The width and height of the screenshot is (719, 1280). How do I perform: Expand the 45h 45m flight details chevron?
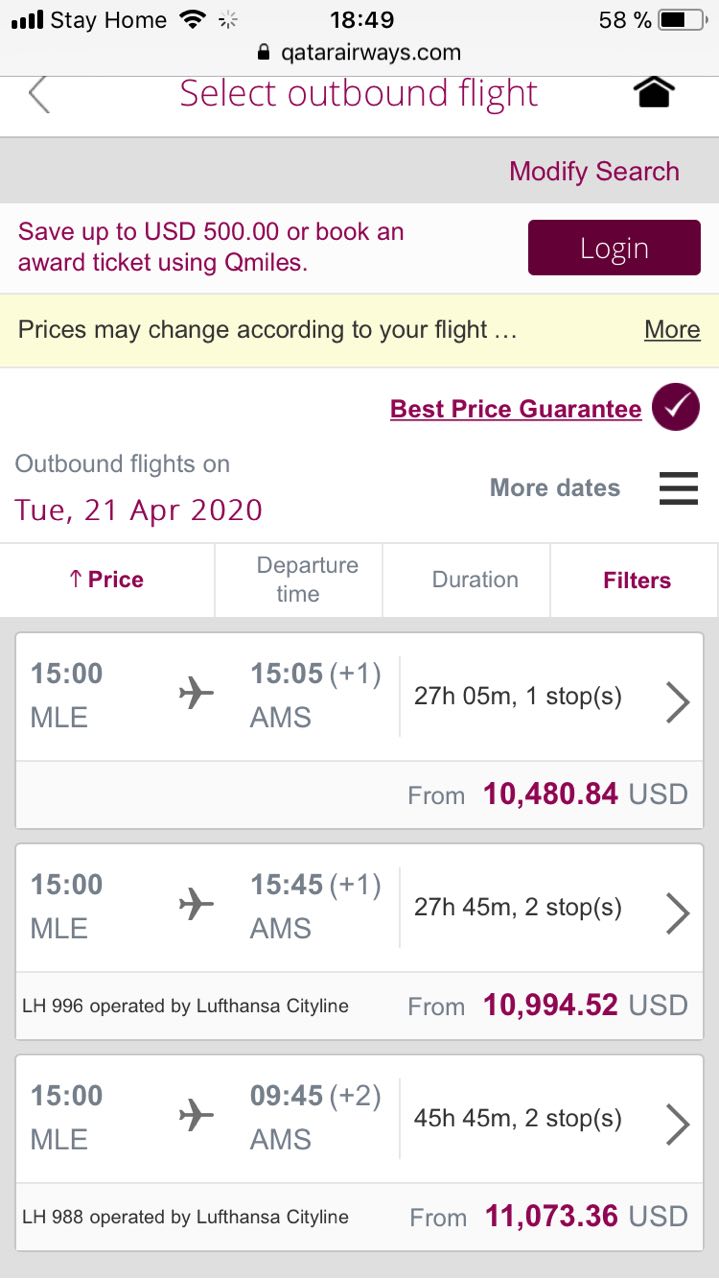[x=677, y=1124]
